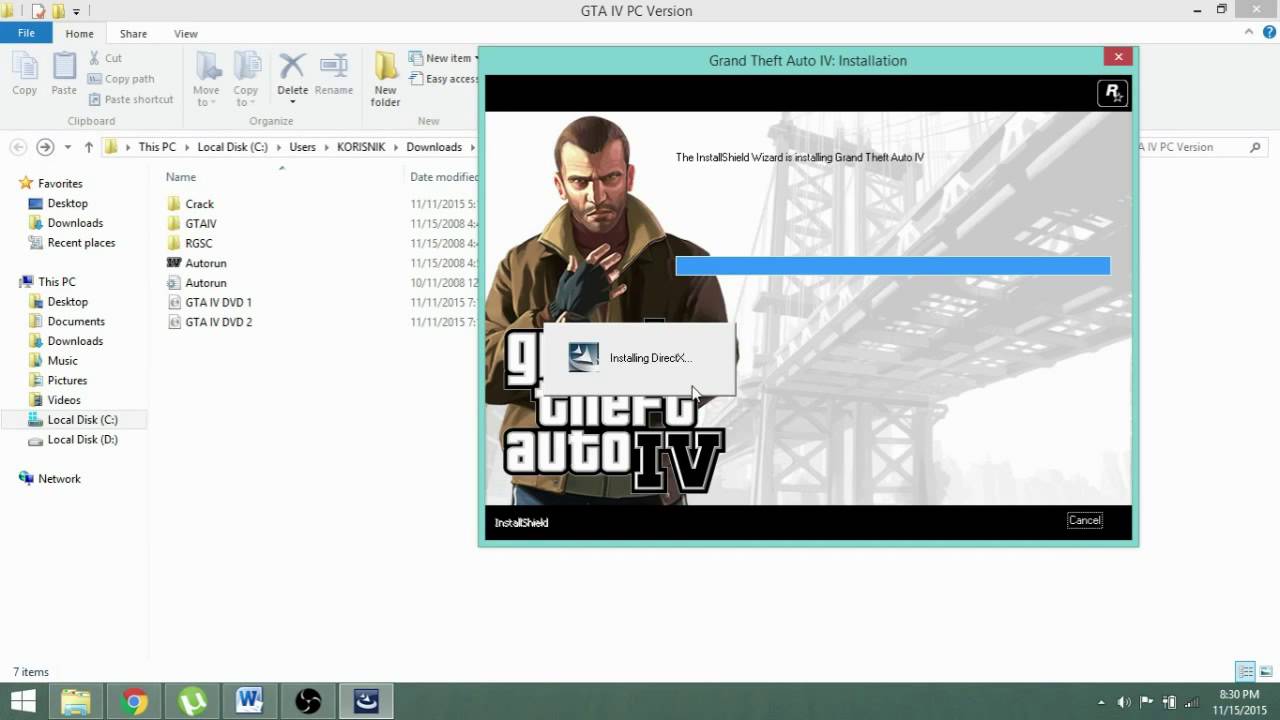Click This PC in the address bar

point(157,147)
